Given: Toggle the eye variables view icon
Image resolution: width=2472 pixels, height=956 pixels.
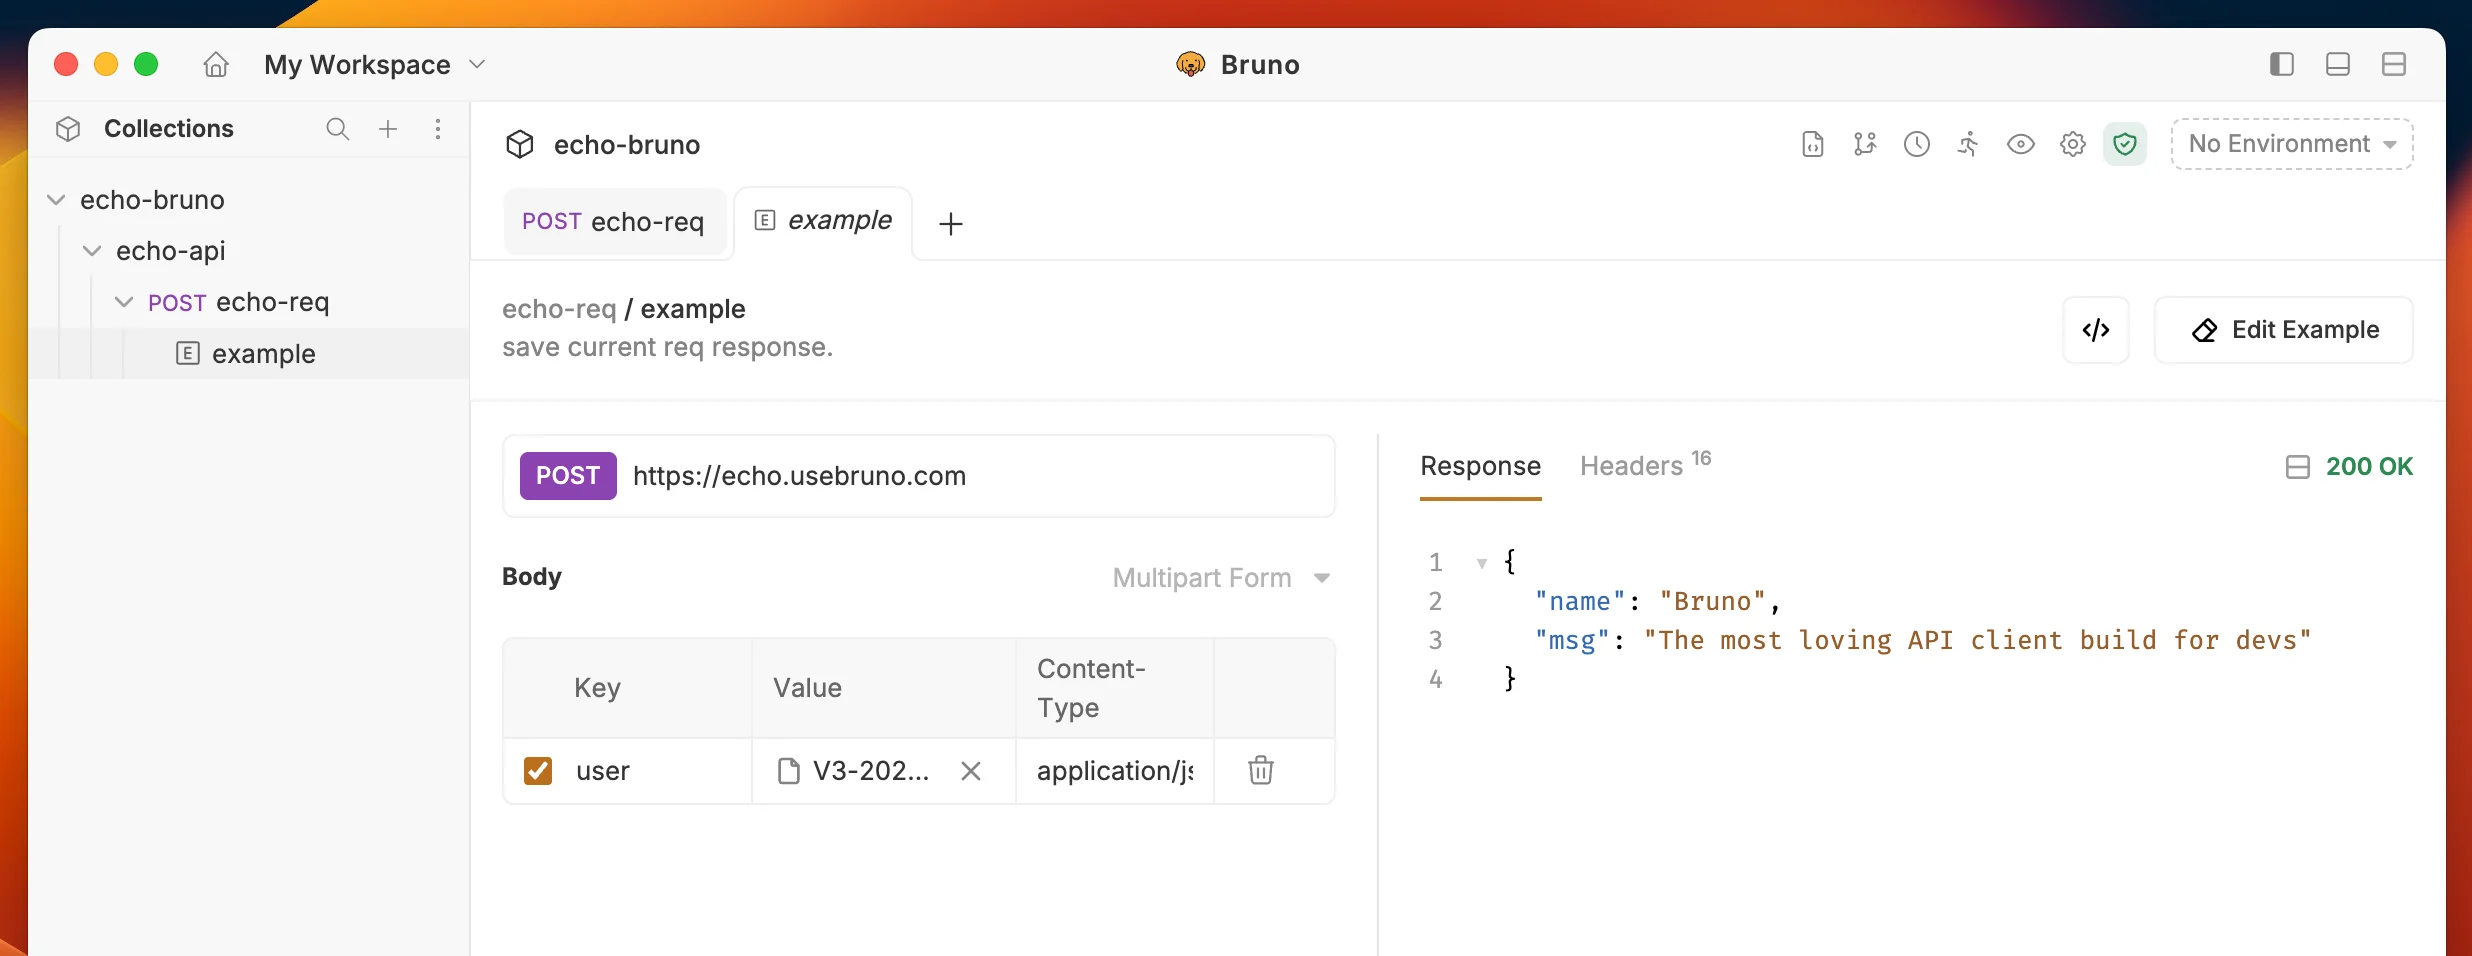Looking at the screenshot, I should tap(2021, 144).
